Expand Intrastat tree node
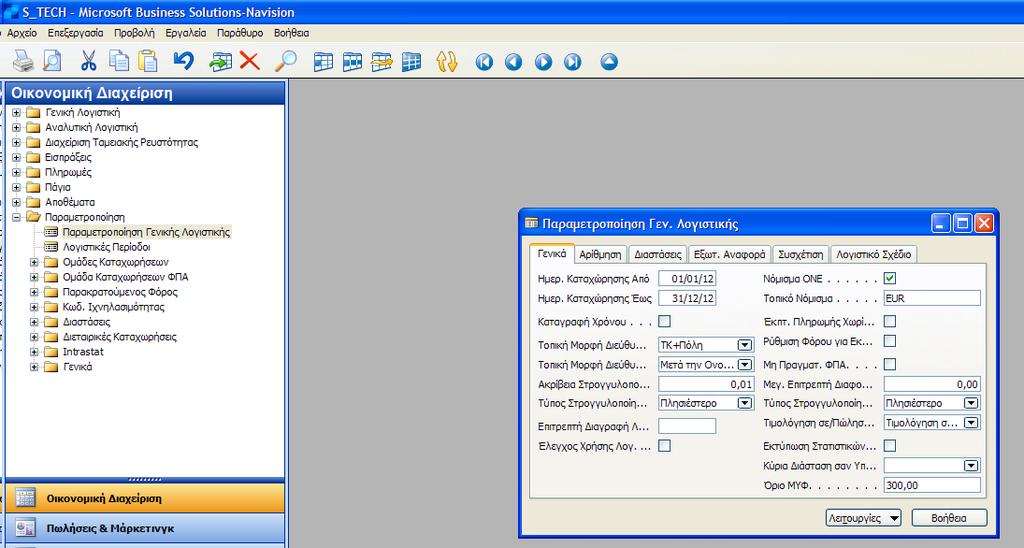This screenshot has height=548, width=1024. pos(34,351)
